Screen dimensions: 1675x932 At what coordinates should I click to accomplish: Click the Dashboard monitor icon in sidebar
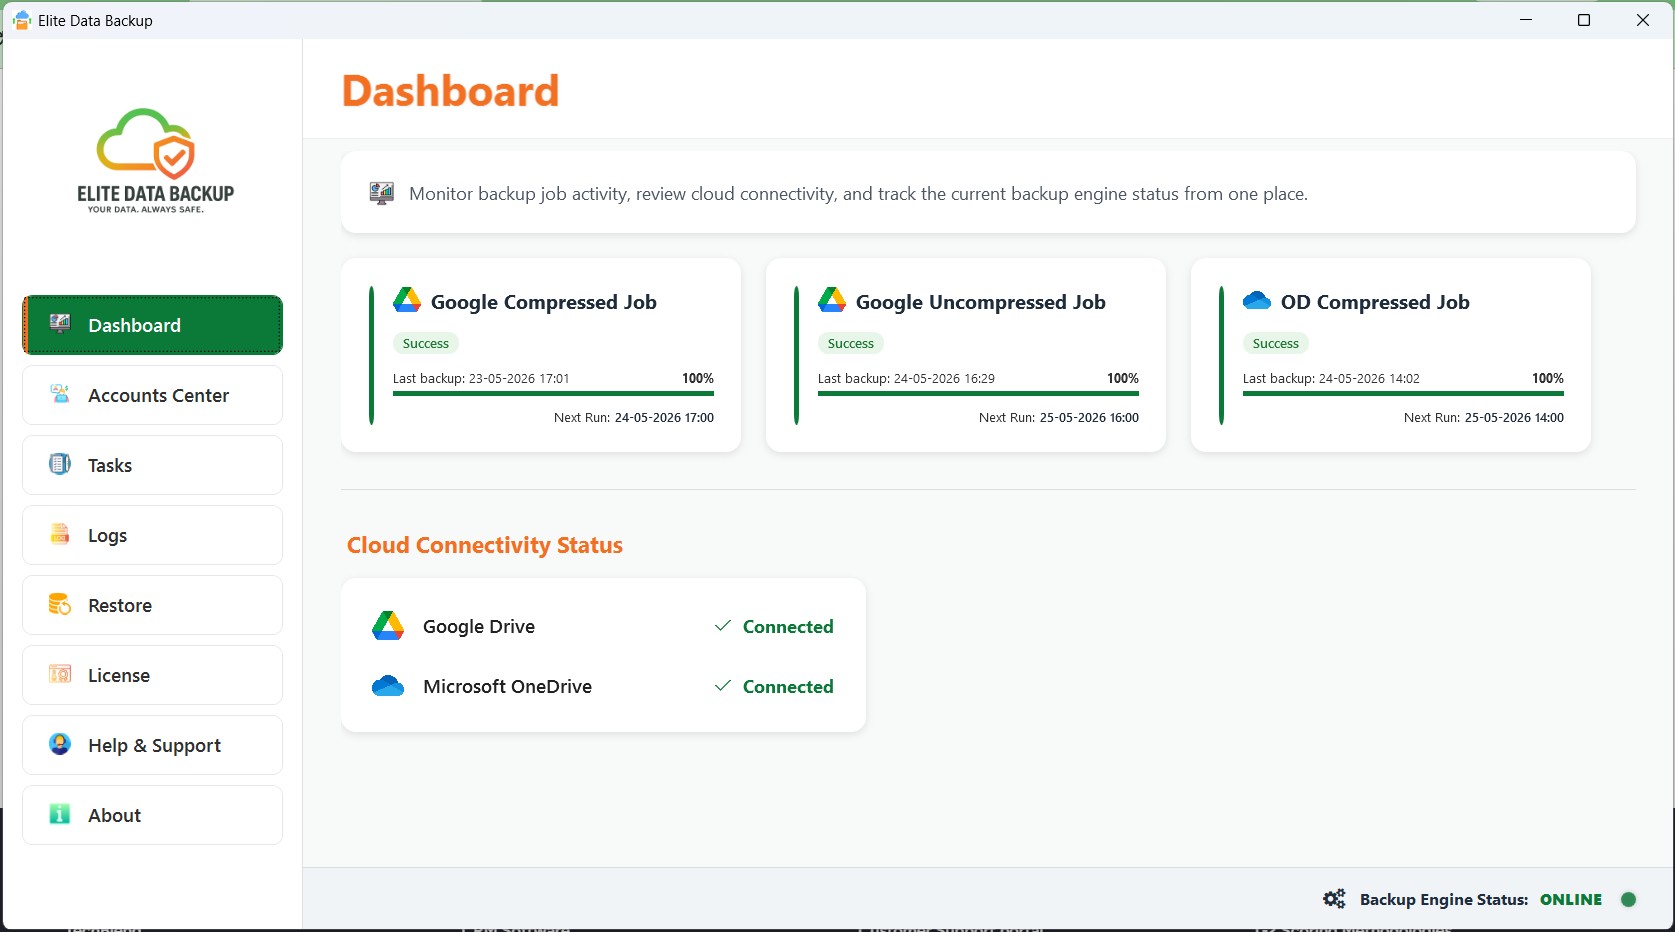coord(60,323)
